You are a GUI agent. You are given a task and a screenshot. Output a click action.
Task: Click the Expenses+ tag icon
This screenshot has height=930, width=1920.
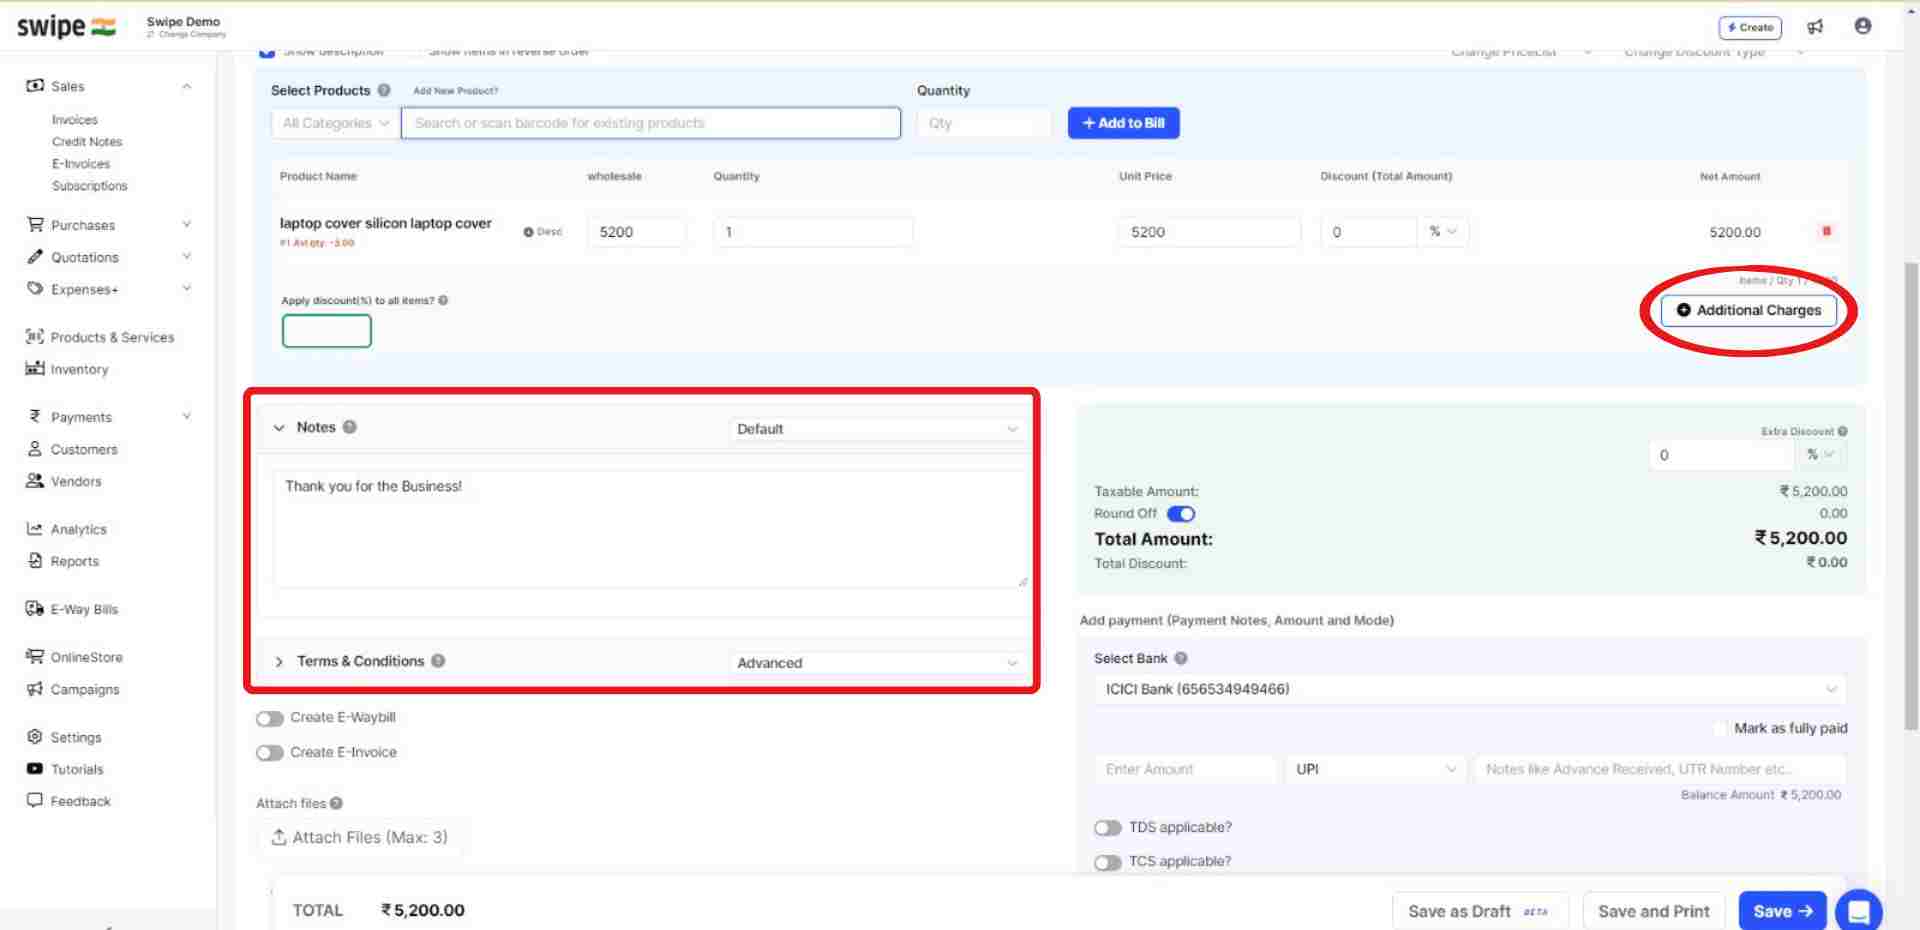click(35, 289)
